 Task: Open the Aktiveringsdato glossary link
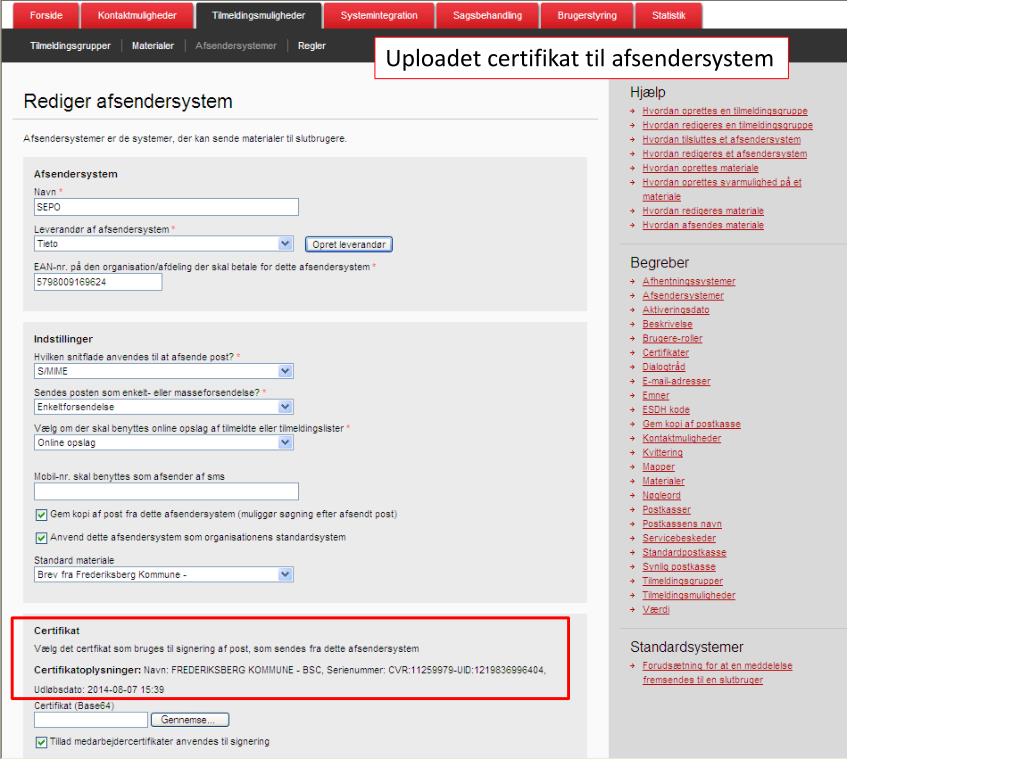tap(676, 310)
